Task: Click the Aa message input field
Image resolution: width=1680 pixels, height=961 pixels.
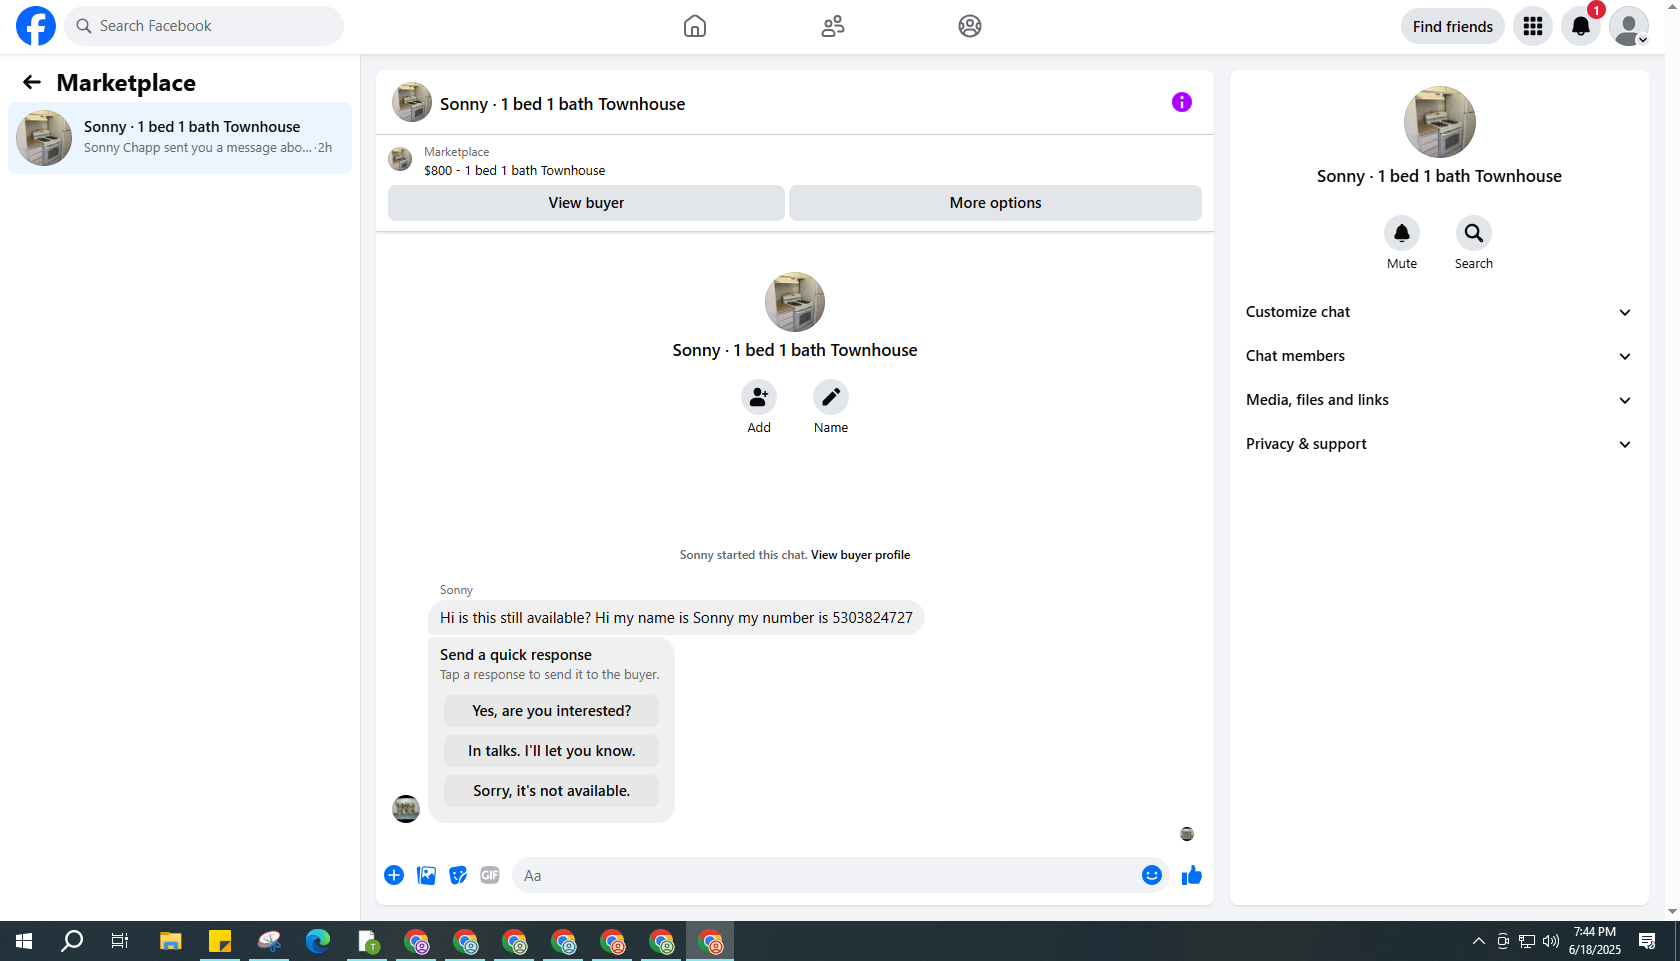Action: coord(828,876)
